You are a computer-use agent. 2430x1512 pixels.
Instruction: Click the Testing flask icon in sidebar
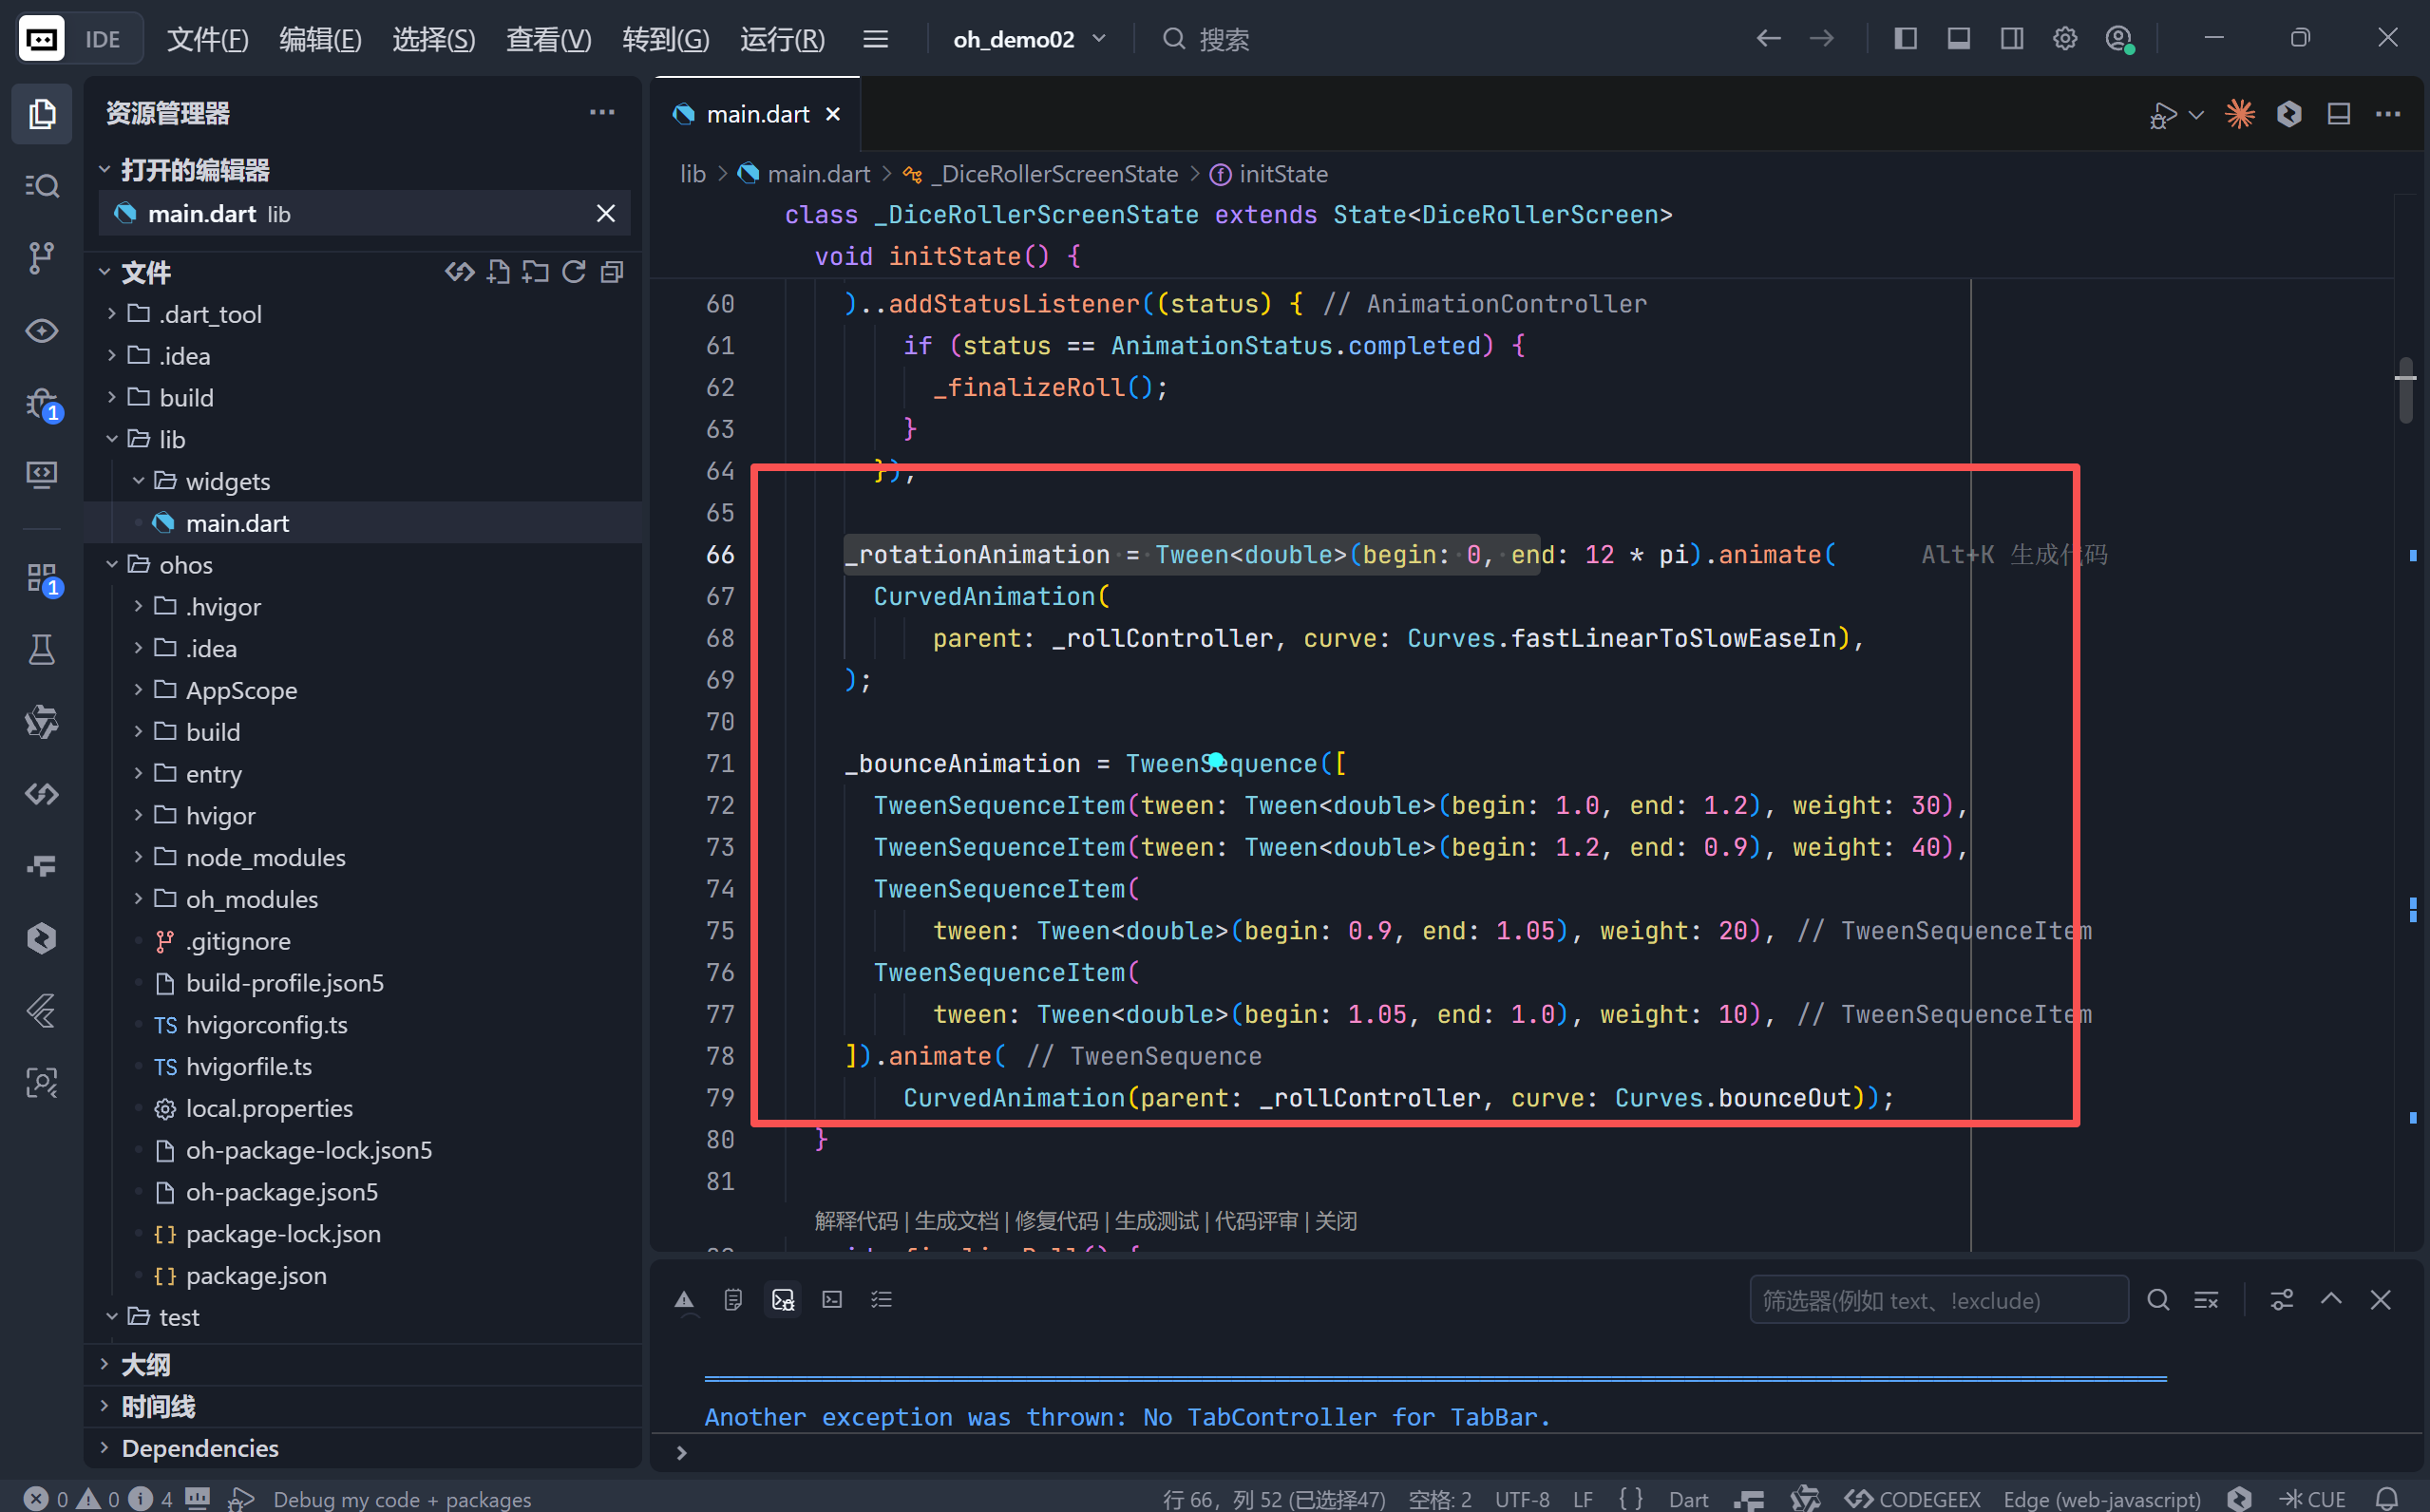[41, 650]
